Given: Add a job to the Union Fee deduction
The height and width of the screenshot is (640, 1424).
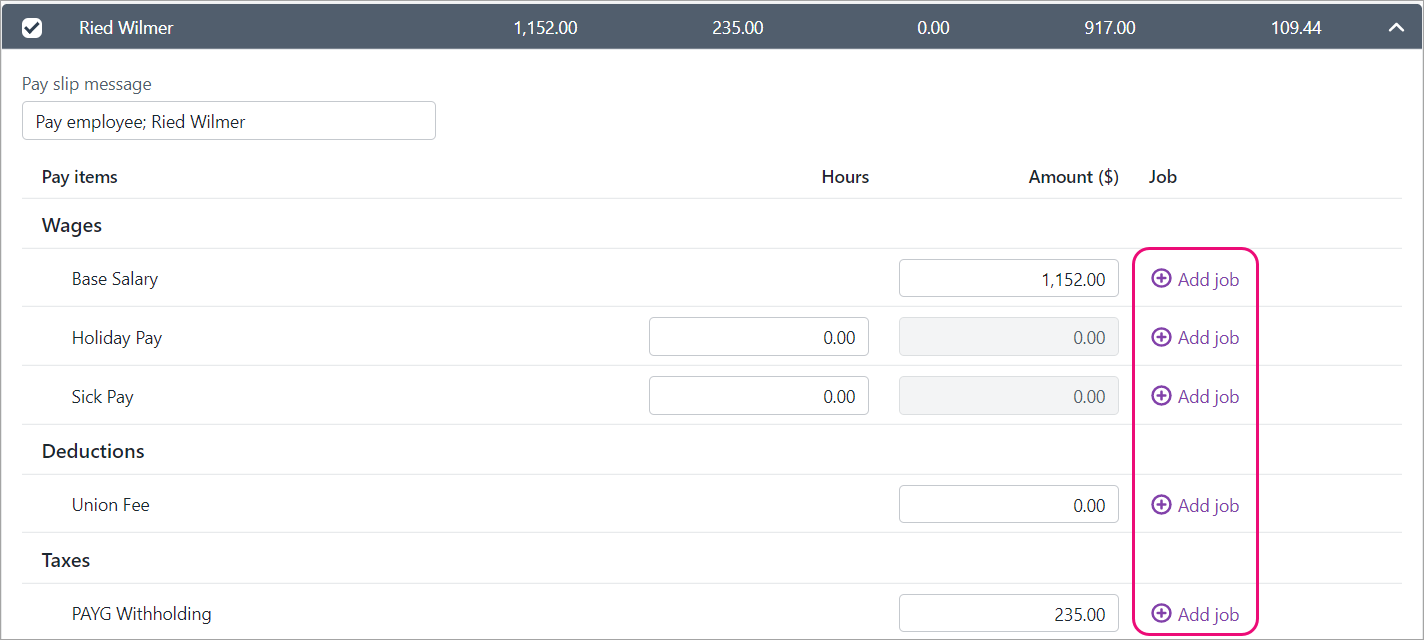Looking at the screenshot, I should point(1196,505).
